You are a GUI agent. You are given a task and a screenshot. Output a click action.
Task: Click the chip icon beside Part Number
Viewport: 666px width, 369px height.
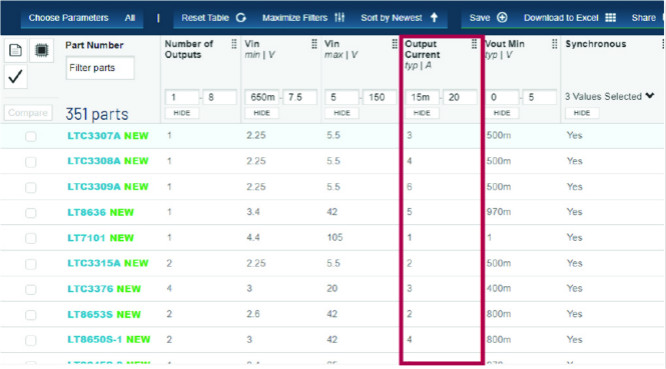coord(41,50)
